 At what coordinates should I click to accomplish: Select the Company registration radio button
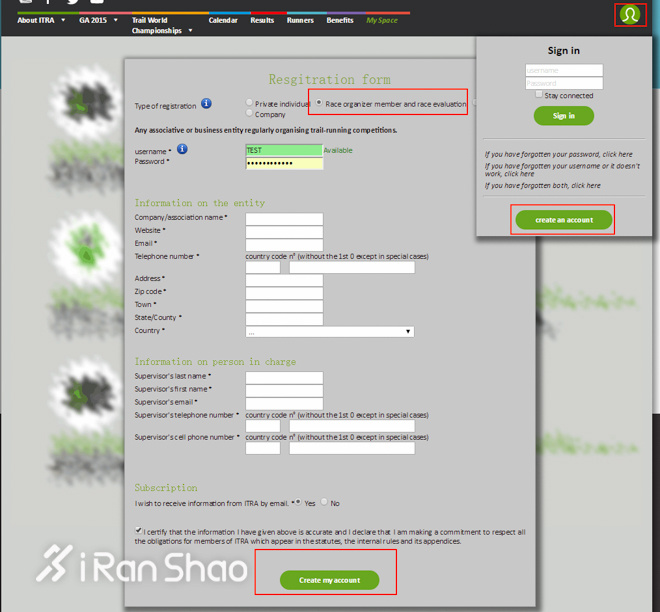point(250,114)
